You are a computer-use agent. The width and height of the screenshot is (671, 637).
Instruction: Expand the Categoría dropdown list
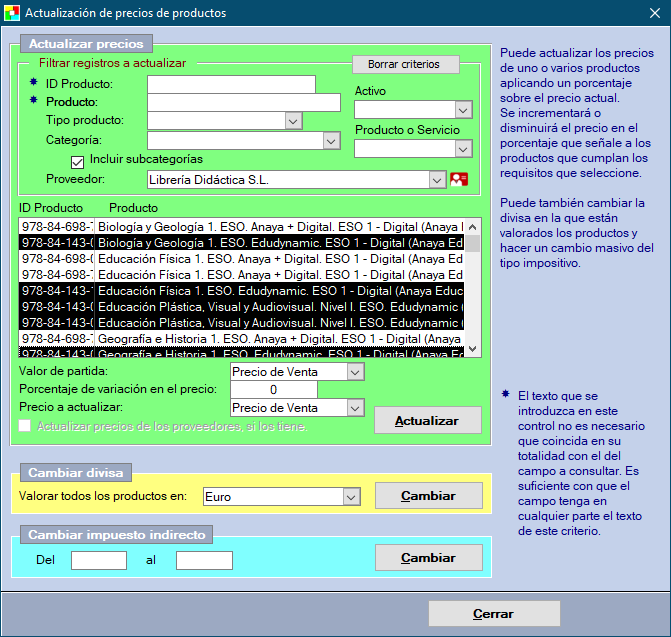click(331, 141)
